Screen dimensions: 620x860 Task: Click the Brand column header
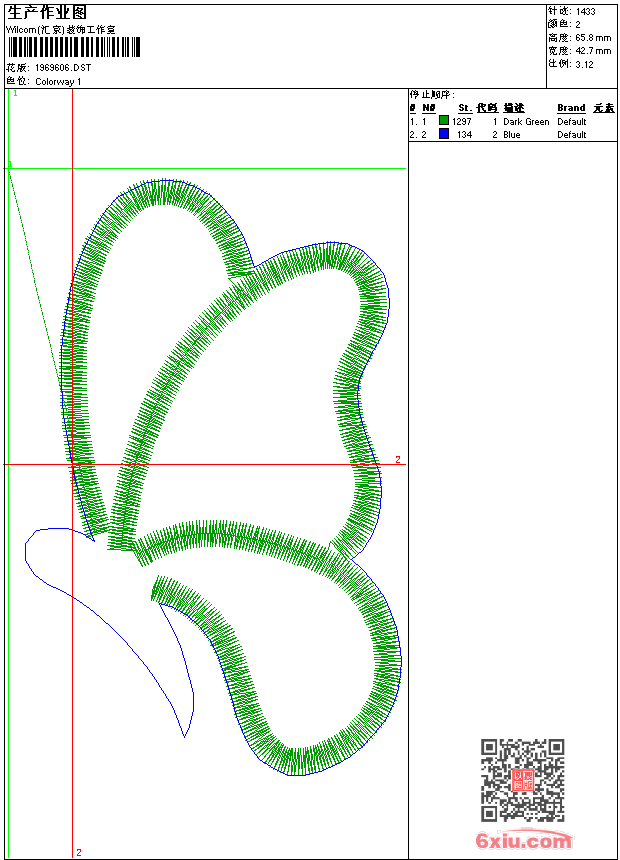(x=571, y=108)
